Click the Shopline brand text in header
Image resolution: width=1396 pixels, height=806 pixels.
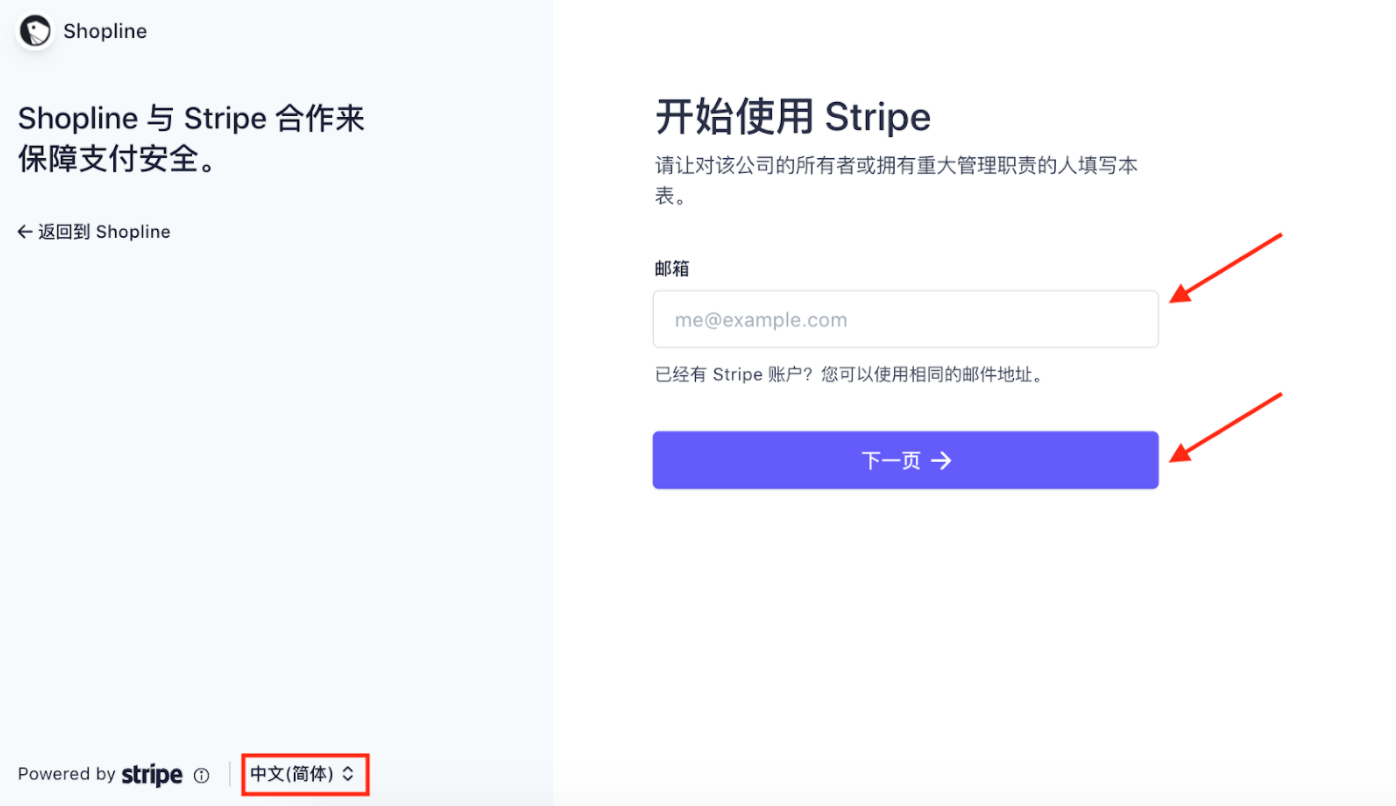tap(104, 30)
